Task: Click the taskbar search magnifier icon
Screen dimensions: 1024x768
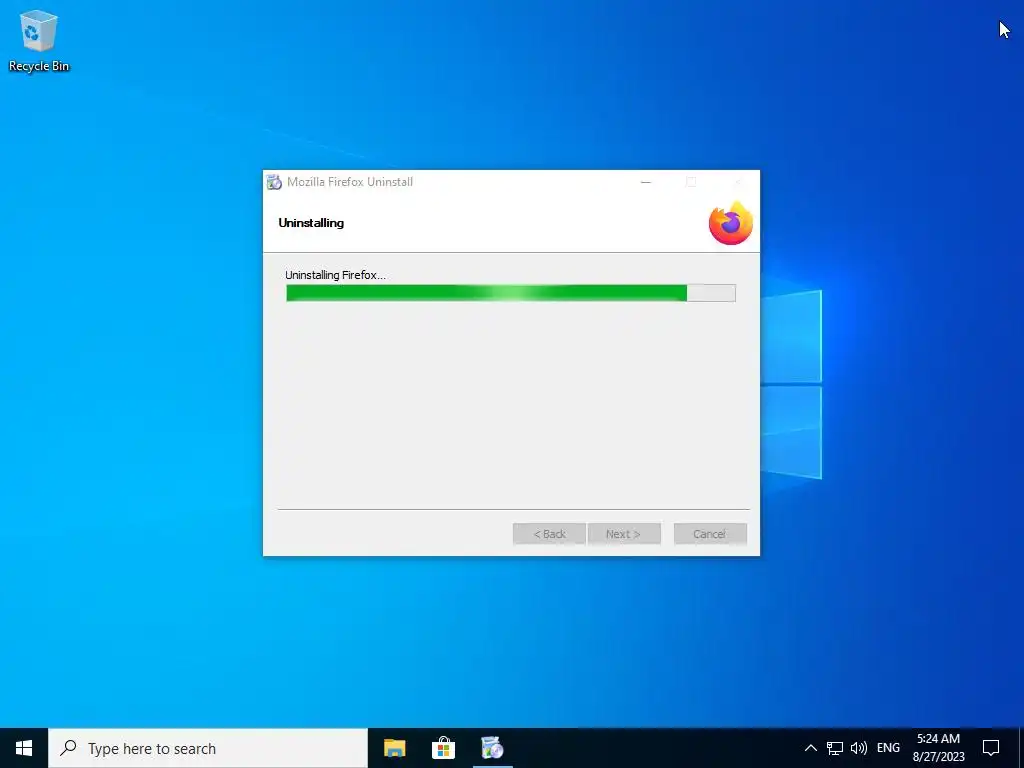Action: pyautogui.click(x=68, y=748)
